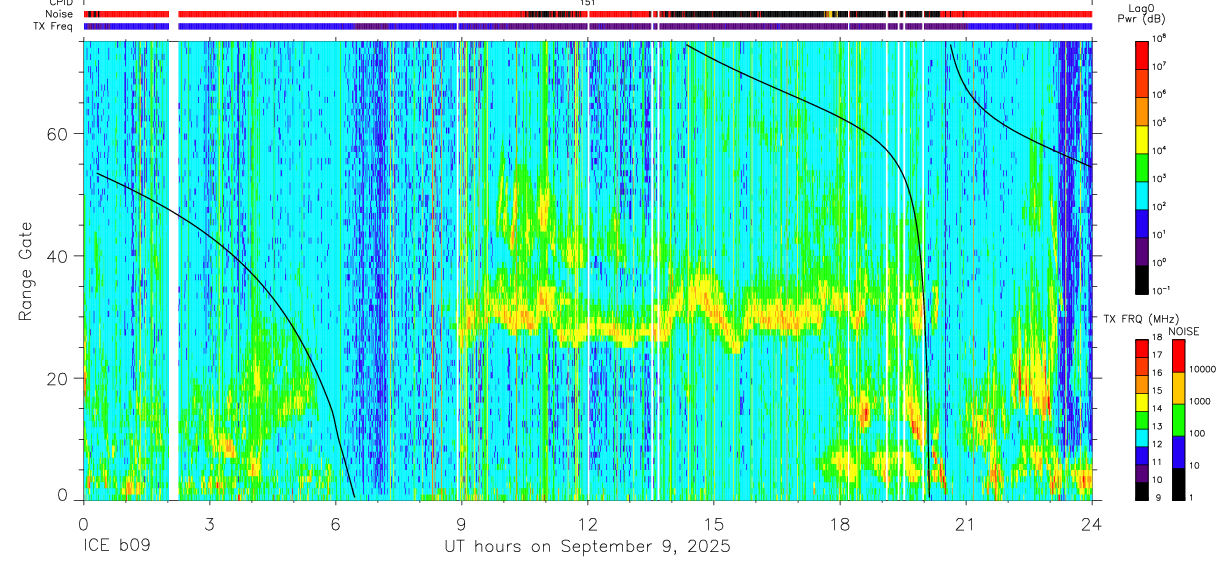Click the yellow TX FRQ segment between 15 and 14
Viewport: 1228px width, 567px height.
click(1141, 401)
